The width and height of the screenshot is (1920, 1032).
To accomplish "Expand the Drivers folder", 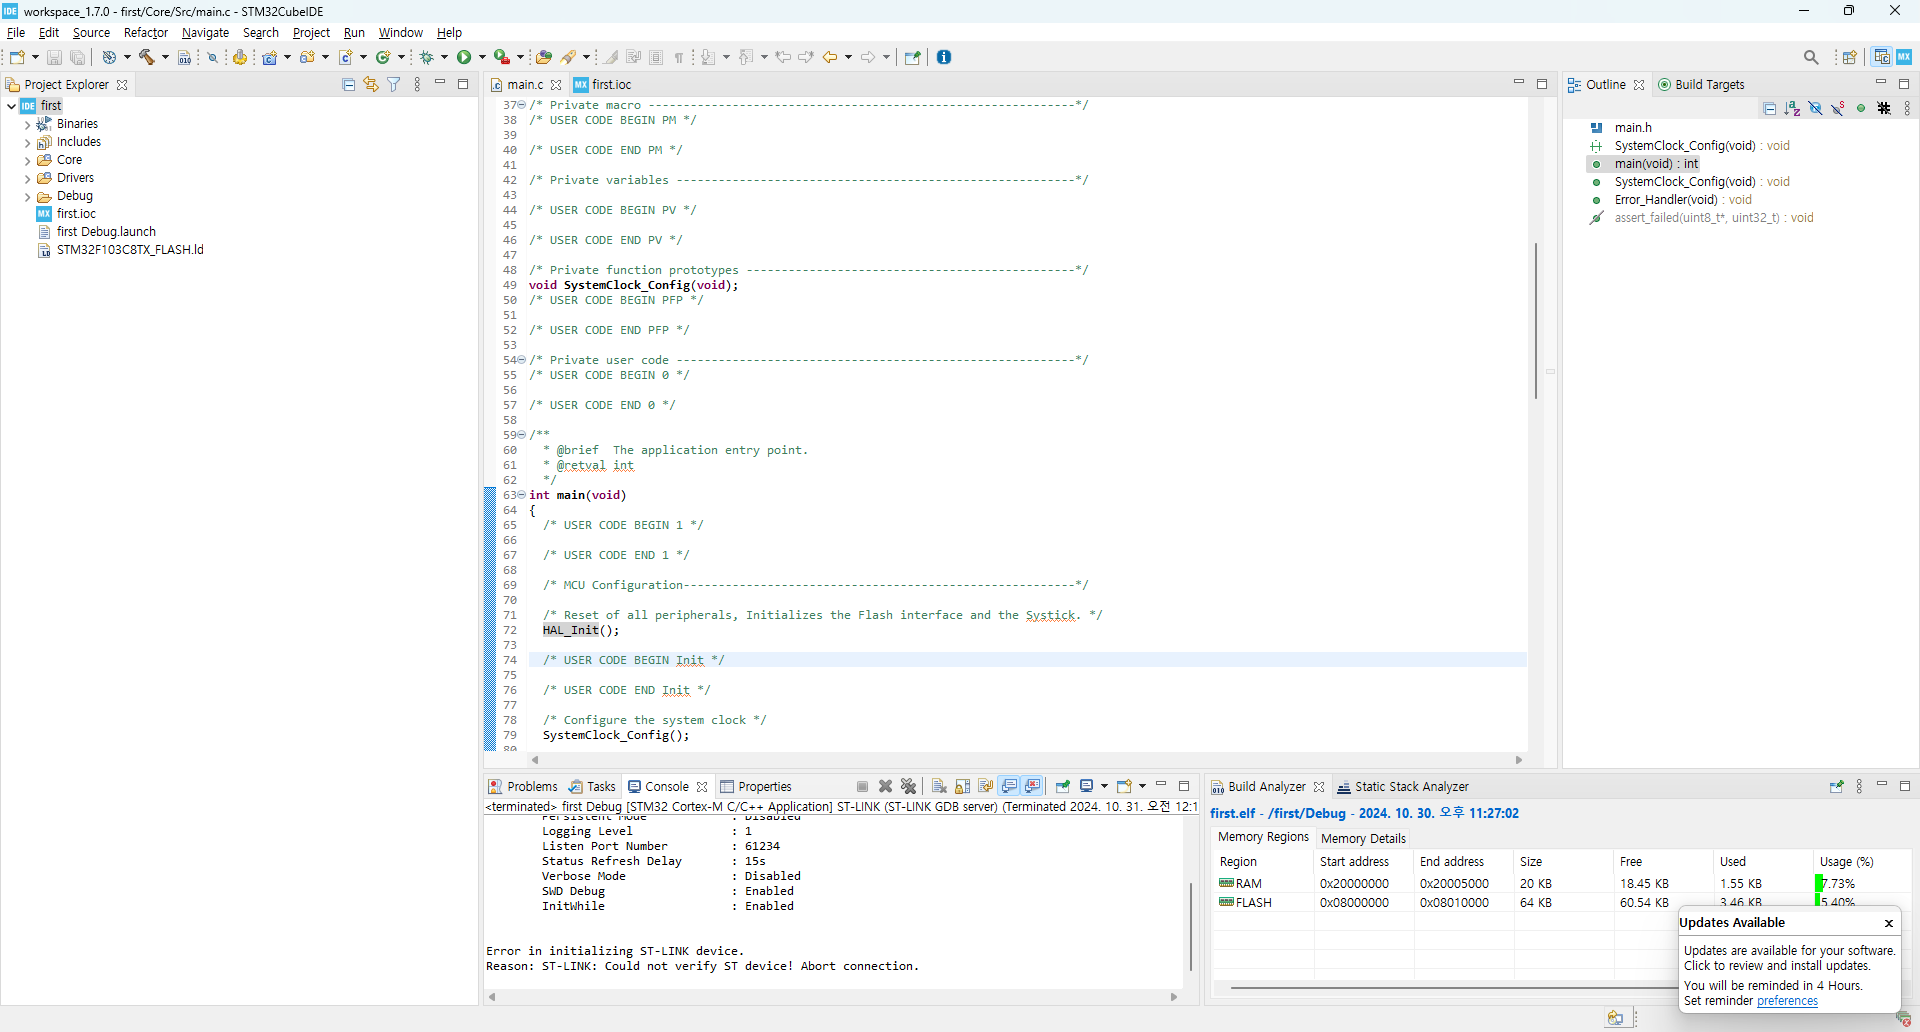I will [x=27, y=179].
